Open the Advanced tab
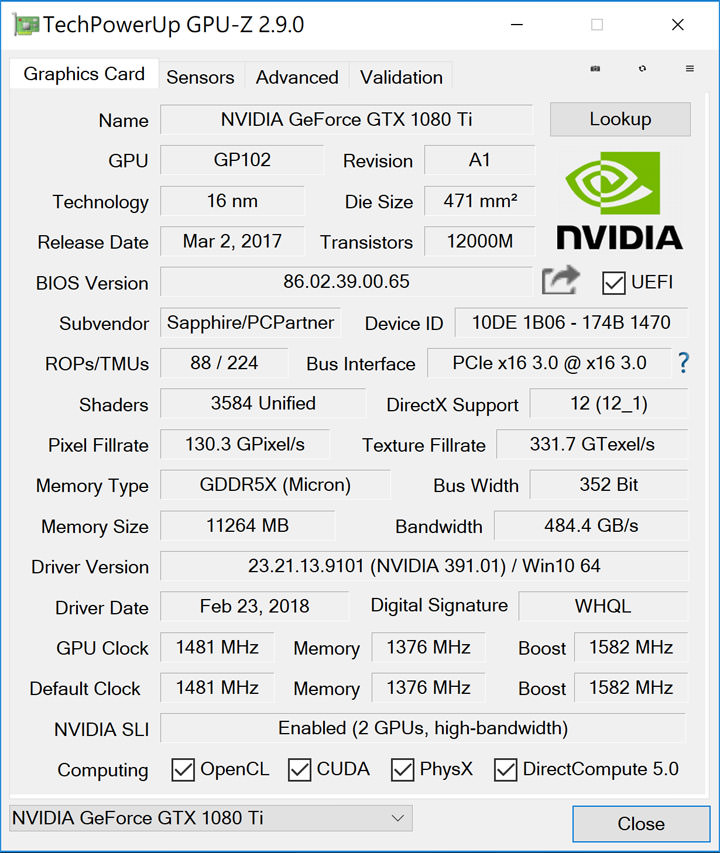The width and height of the screenshot is (720, 853). point(296,76)
